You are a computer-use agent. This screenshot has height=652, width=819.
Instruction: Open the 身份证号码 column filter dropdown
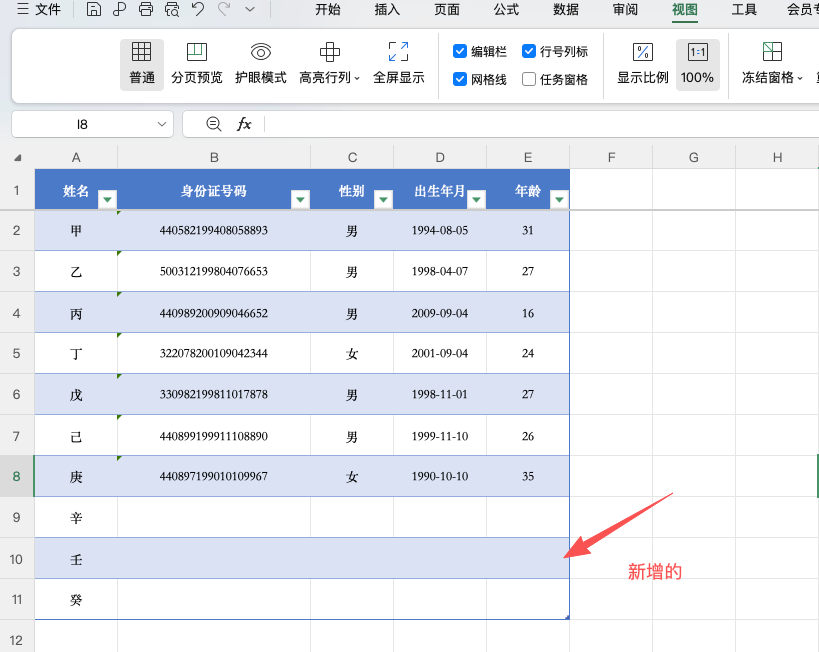point(300,200)
